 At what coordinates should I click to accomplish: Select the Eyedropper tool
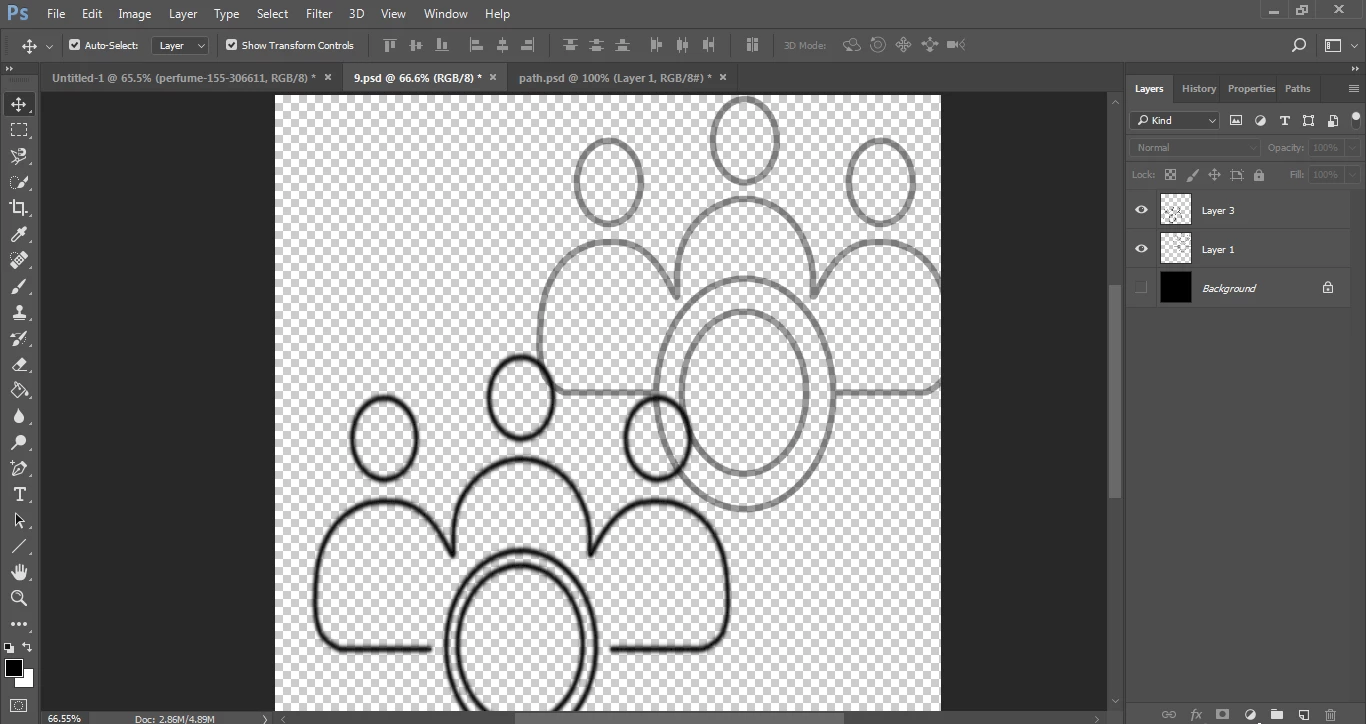(x=19, y=234)
